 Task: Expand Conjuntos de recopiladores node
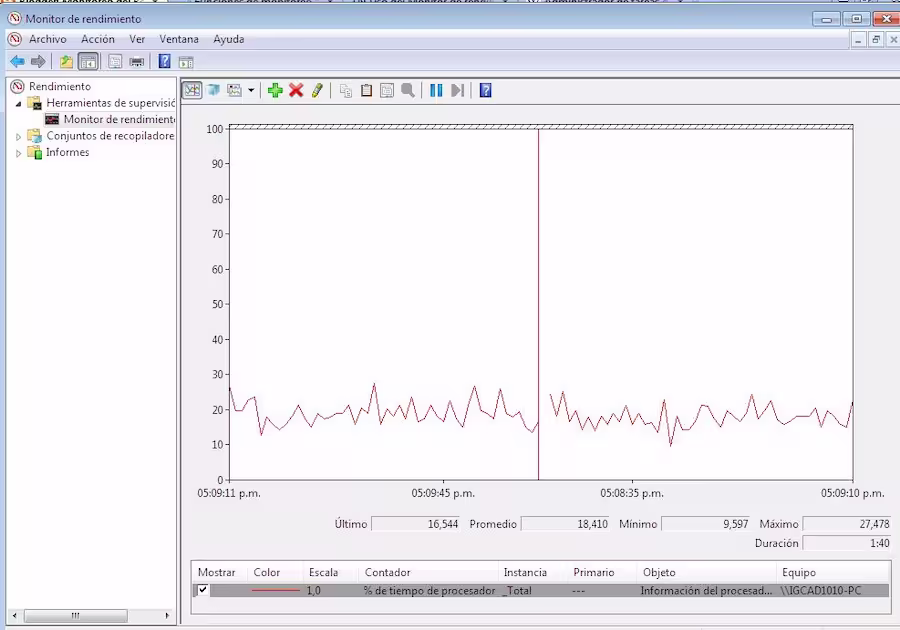coord(18,137)
